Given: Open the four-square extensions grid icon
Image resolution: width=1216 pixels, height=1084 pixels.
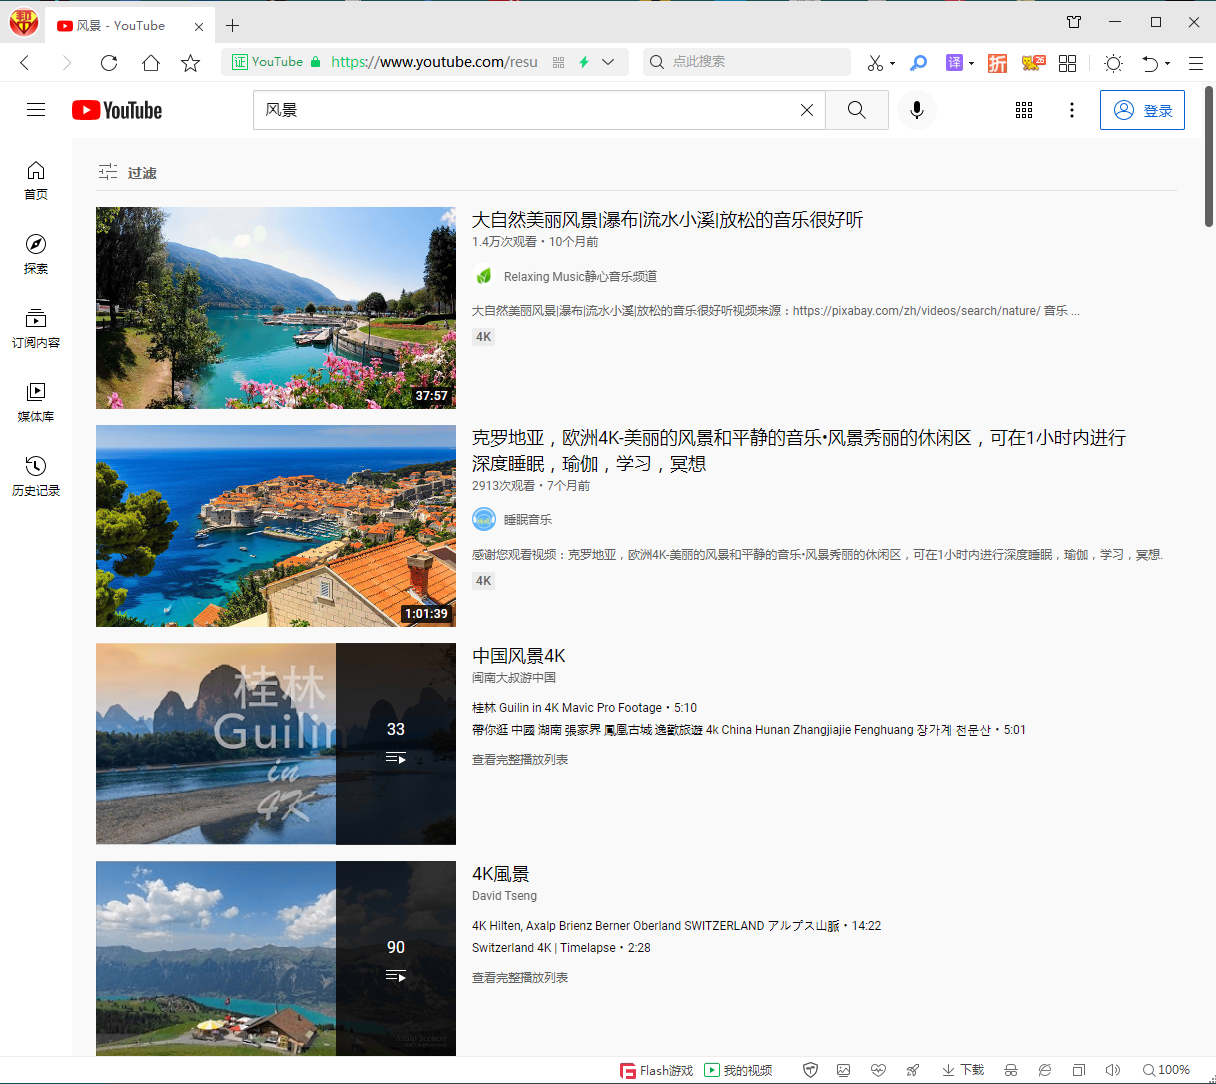Looking at the screenshot, I should tap(1068, 63).
